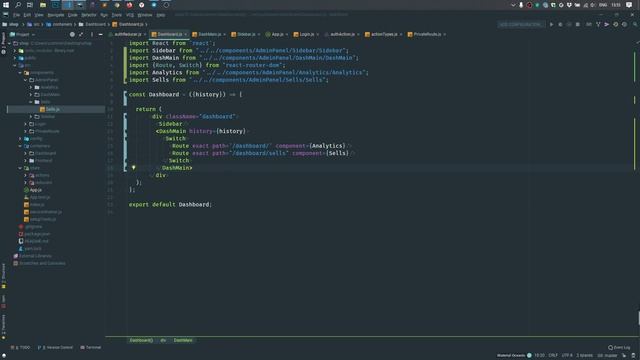Screen dimensions: 640x360
Task: Open Windows notification center
Action: click(x=629, y=5)
